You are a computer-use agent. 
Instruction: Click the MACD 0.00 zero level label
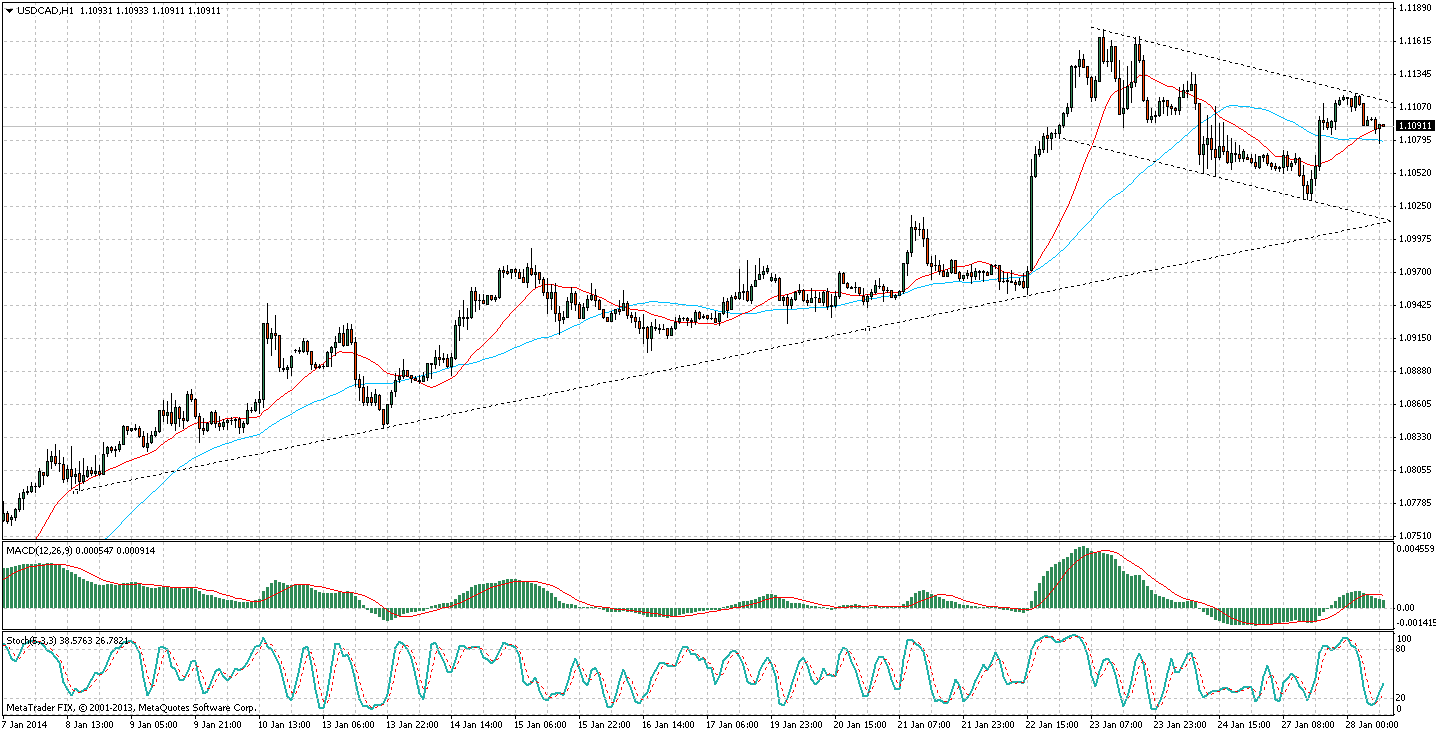click(x=1407, y=607)
